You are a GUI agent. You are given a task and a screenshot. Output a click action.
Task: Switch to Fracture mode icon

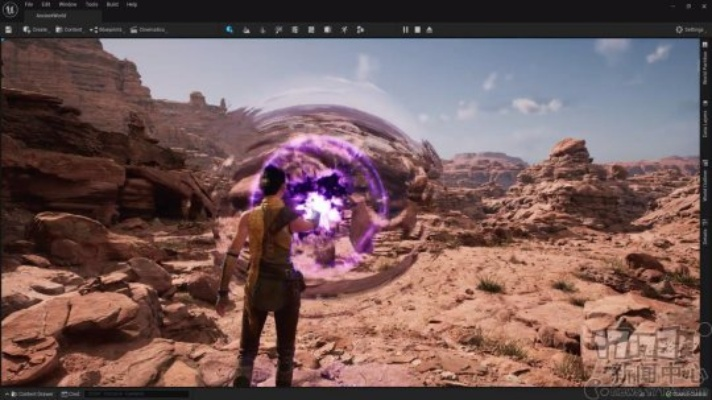pos(312,30)
